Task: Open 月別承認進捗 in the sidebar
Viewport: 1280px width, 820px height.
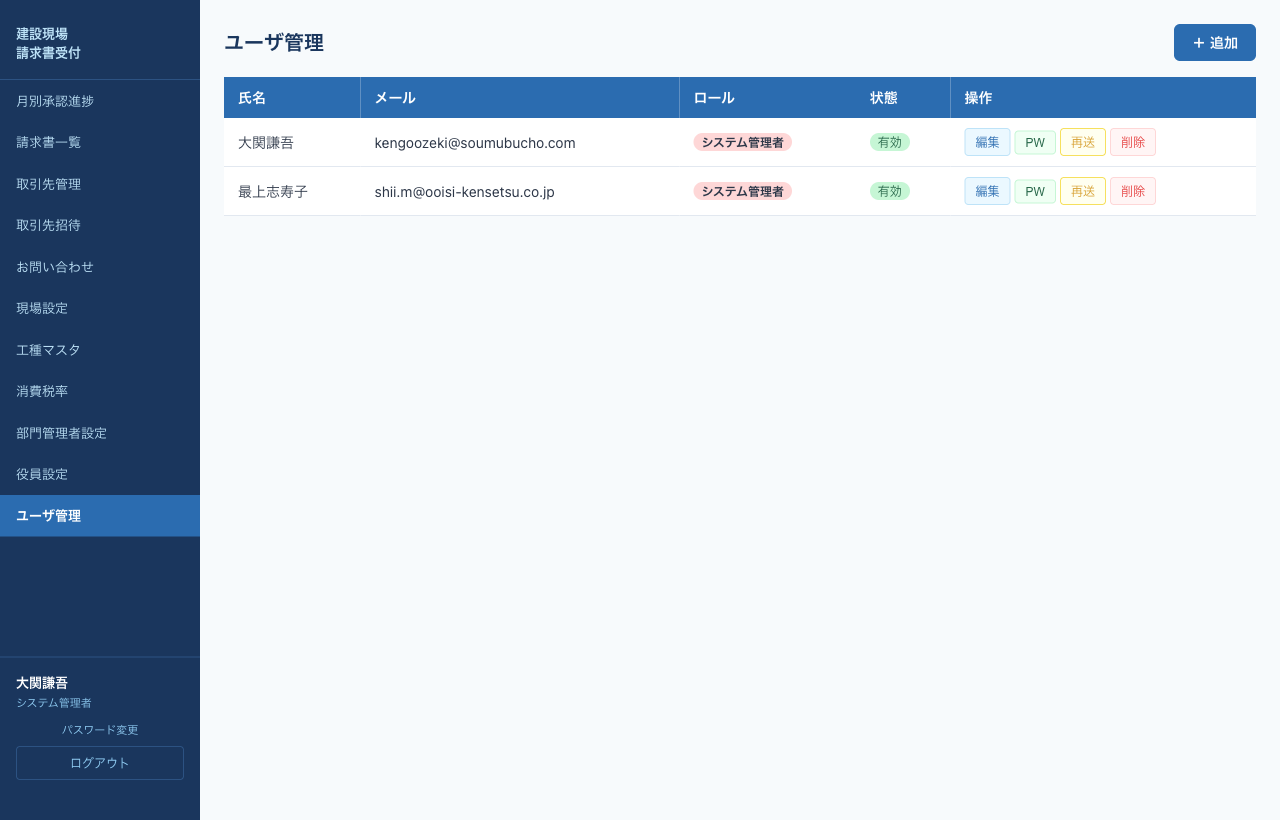Action: tap(100, 101)
